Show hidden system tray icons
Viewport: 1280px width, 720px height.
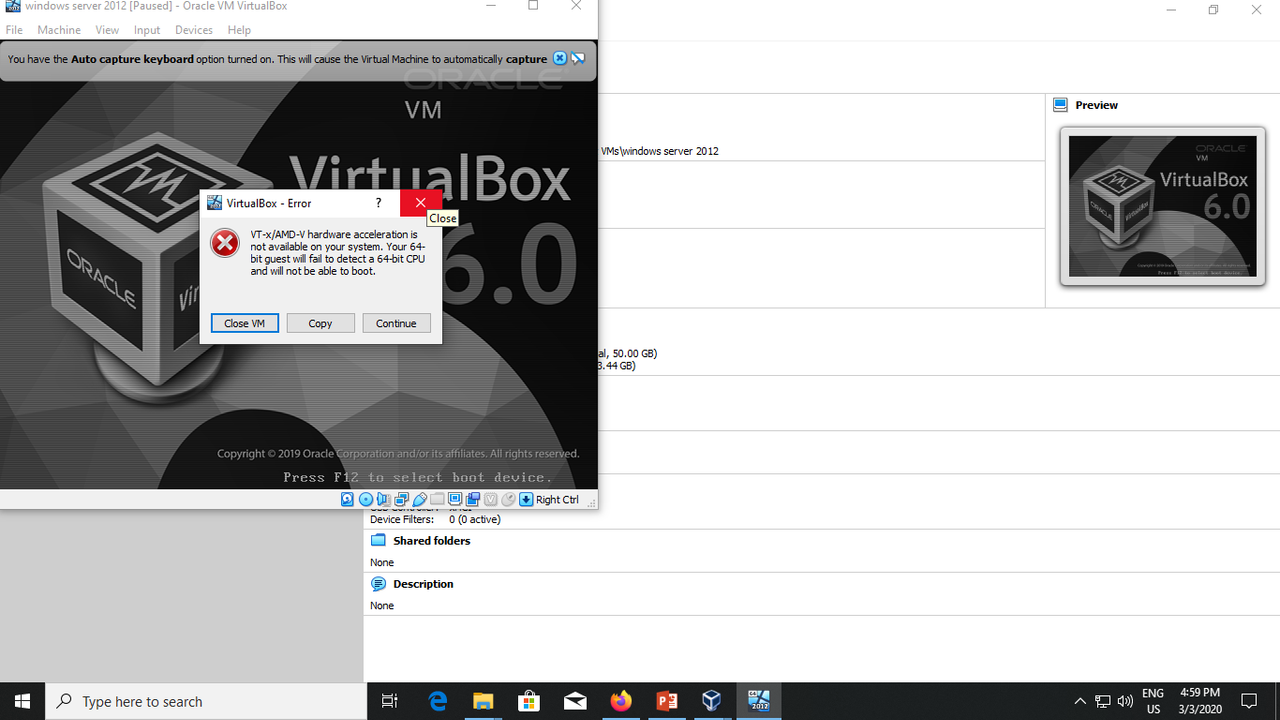coord(1080,701)
